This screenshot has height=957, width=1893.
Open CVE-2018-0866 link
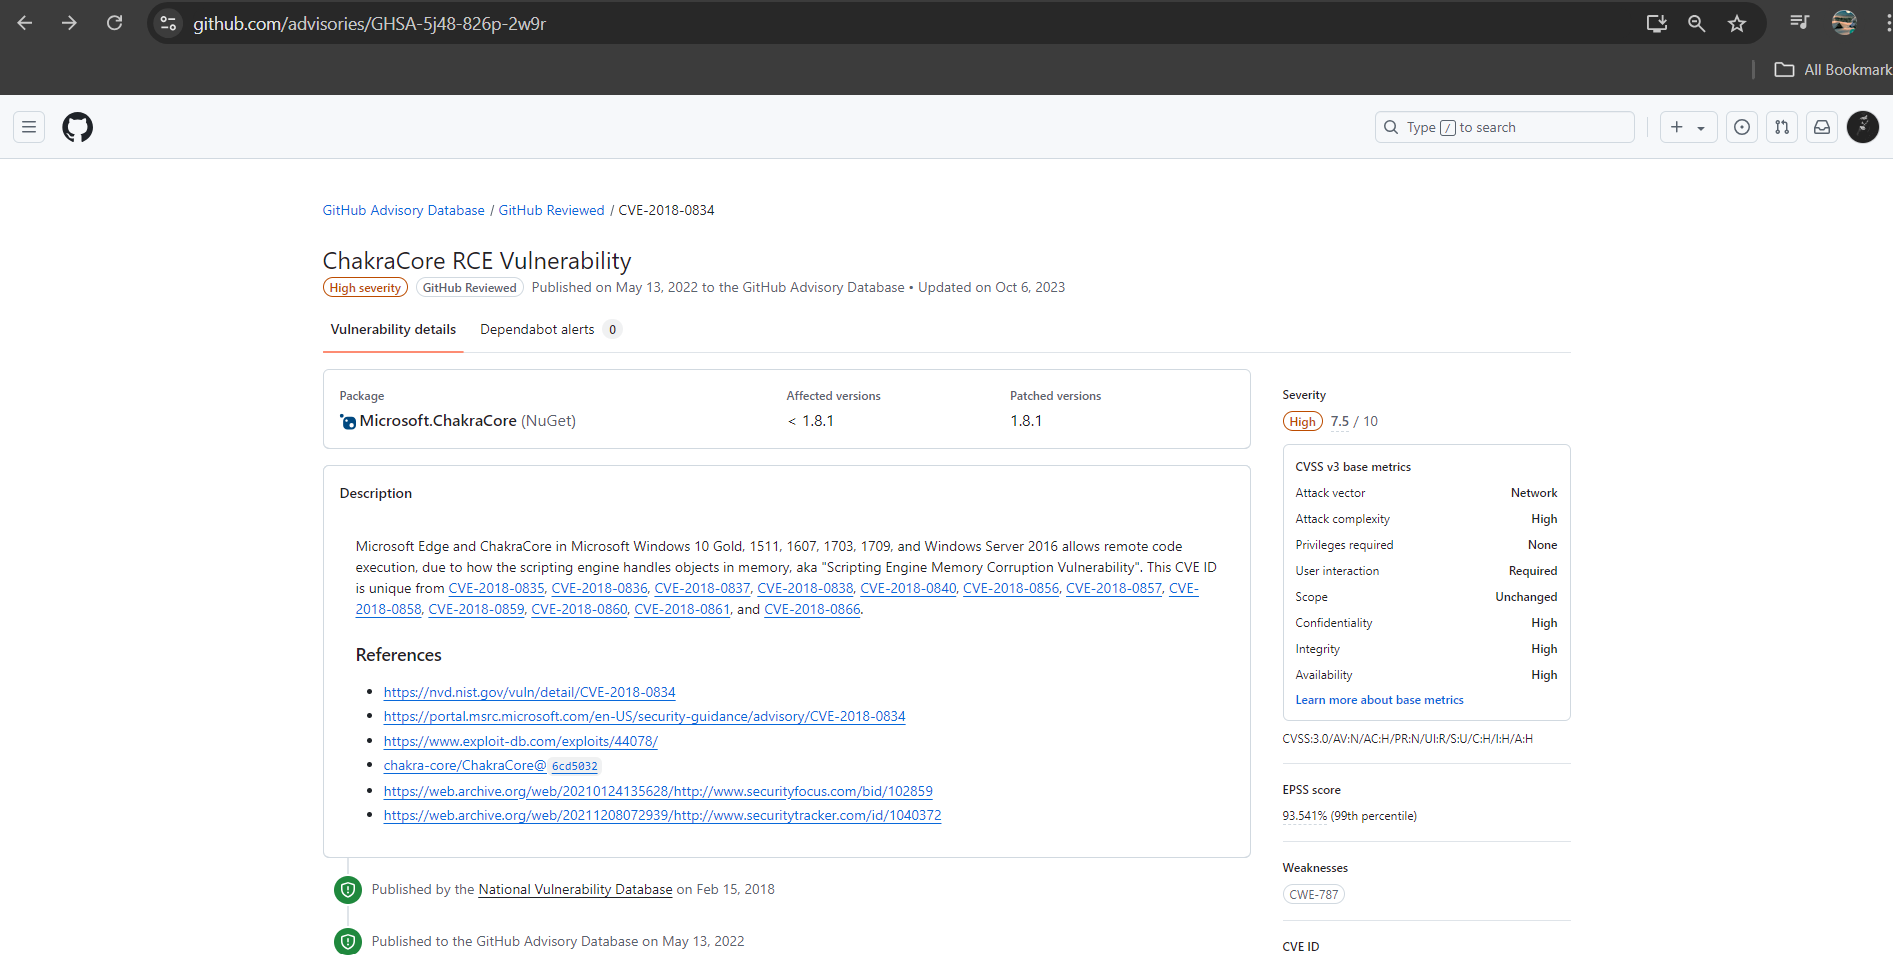[812, 609]
